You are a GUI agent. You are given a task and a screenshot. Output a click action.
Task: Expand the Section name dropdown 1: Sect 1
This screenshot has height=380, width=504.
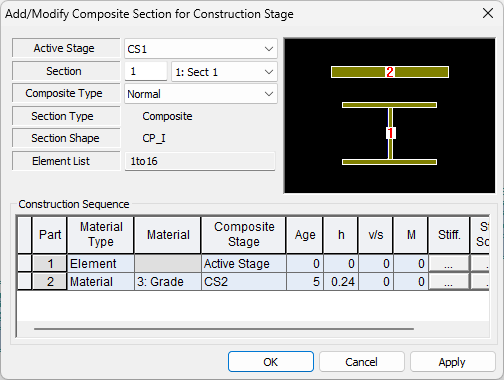tap(224, 72)
